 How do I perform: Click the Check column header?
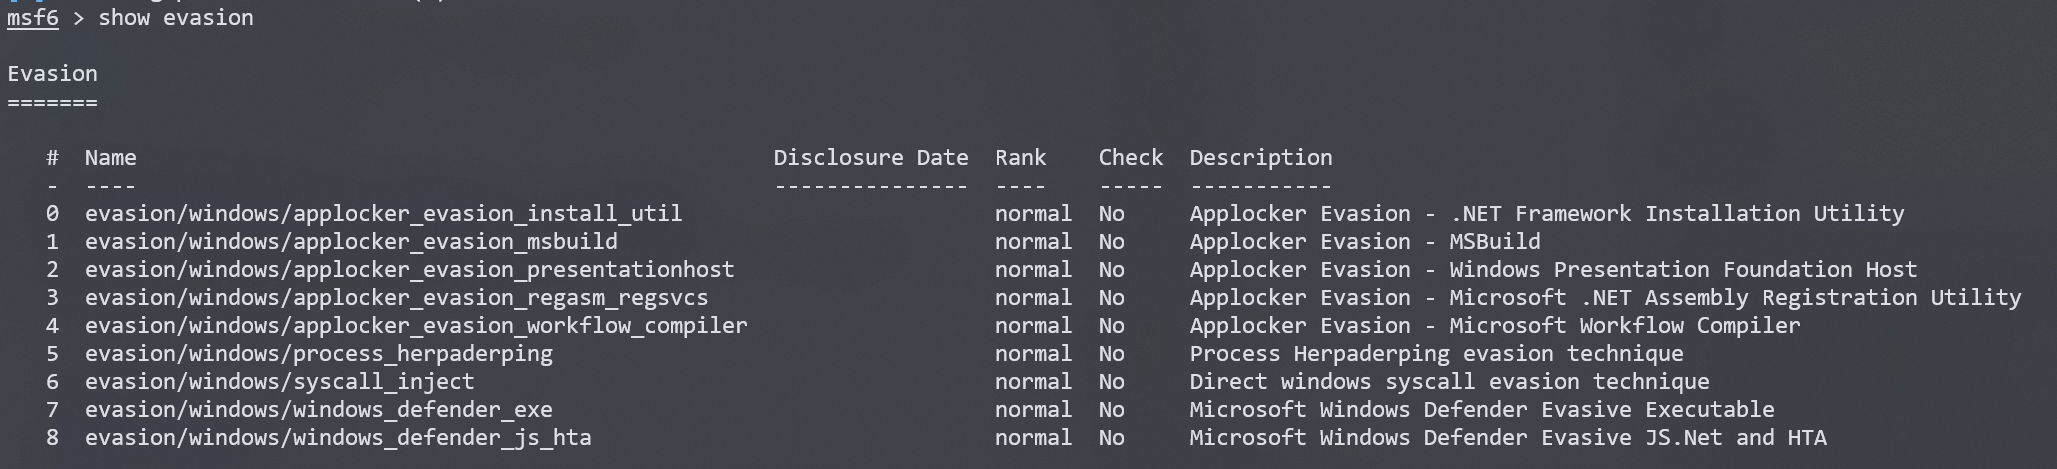pyautogui.click(x=1130, y=158)
